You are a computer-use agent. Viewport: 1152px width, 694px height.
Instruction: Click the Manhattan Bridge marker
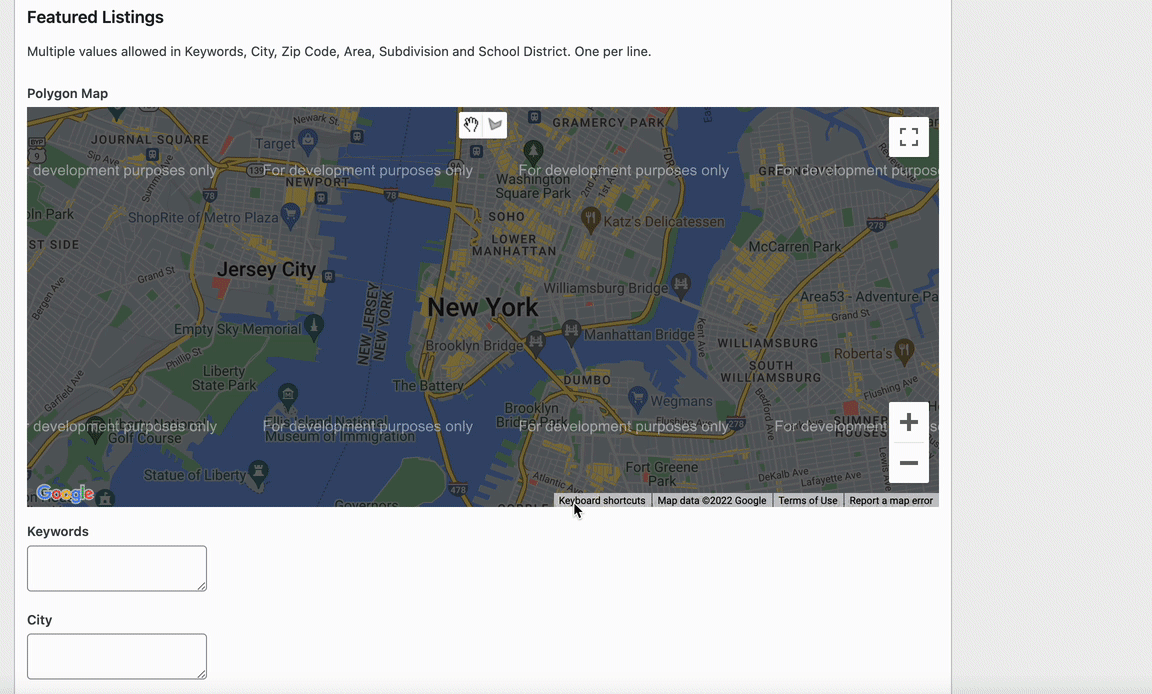click(571, 333)
